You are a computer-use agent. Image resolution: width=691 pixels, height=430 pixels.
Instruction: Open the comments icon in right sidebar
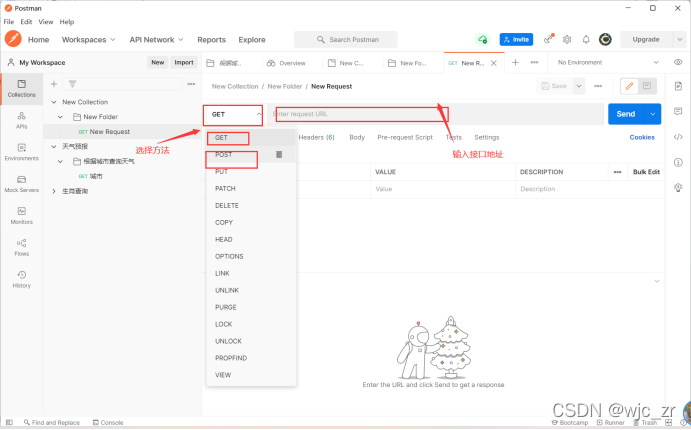click(x=678, y=111)
